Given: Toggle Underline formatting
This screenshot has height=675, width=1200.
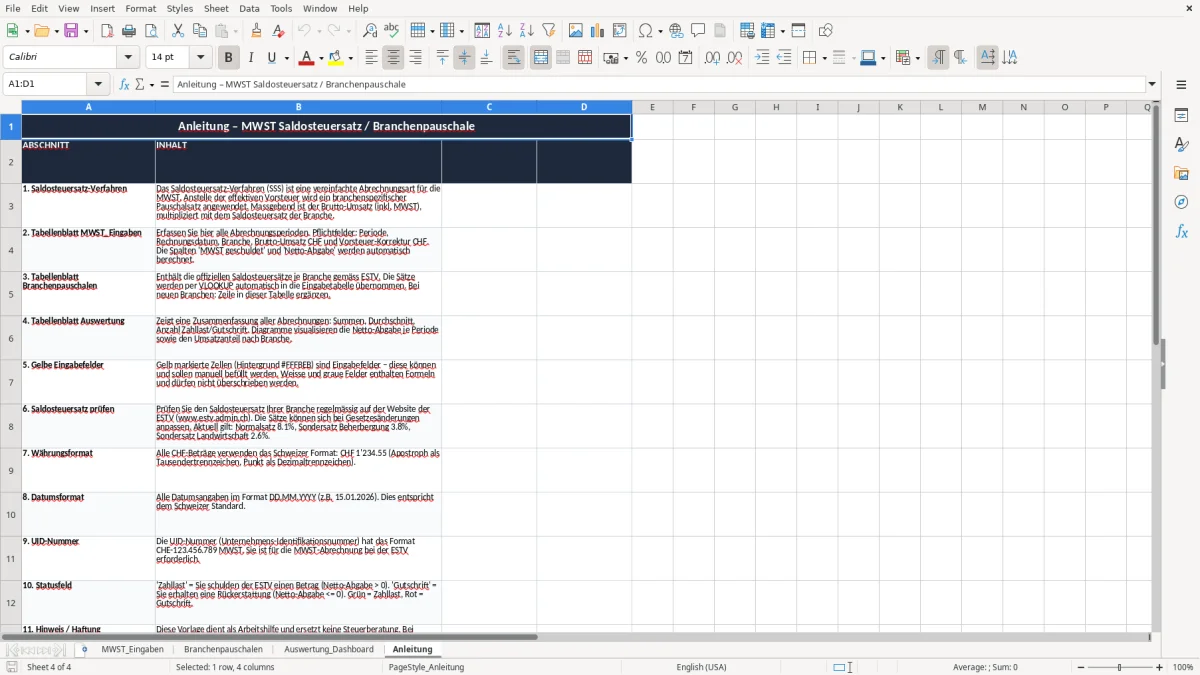Looking at the screenshot, I should (x=272, y=58).
